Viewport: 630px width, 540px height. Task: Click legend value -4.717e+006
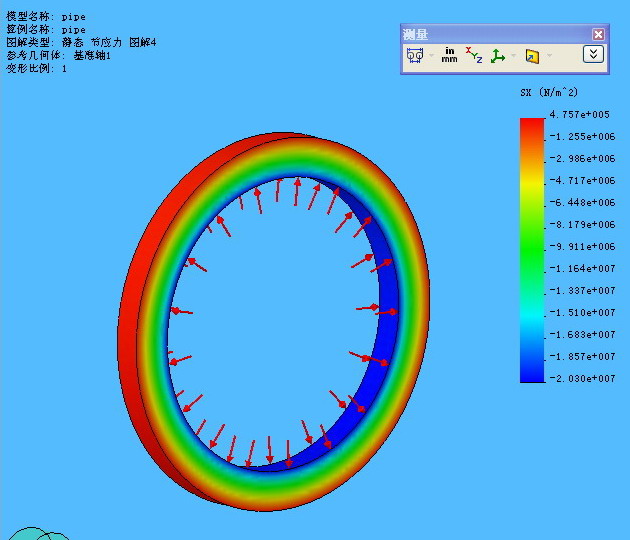(x=582, y=180)
